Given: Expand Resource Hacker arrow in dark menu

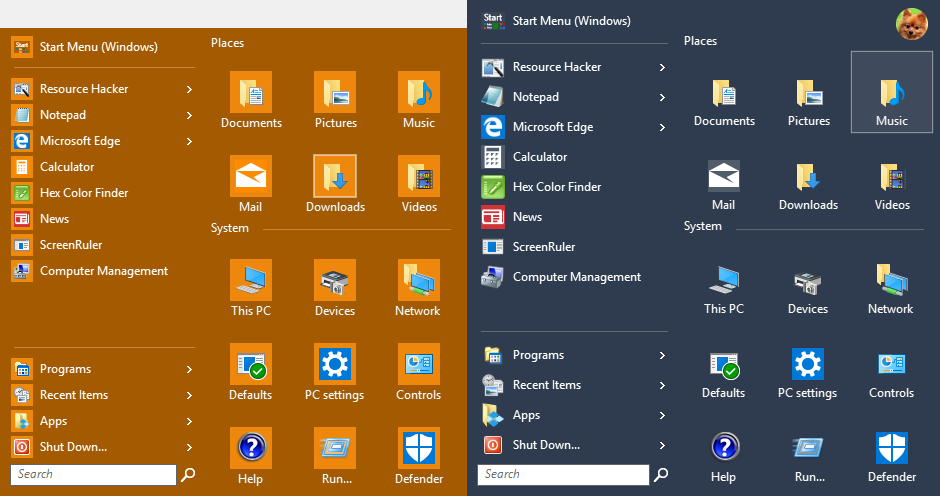Looking at the screenshot, I should point(662,67).
